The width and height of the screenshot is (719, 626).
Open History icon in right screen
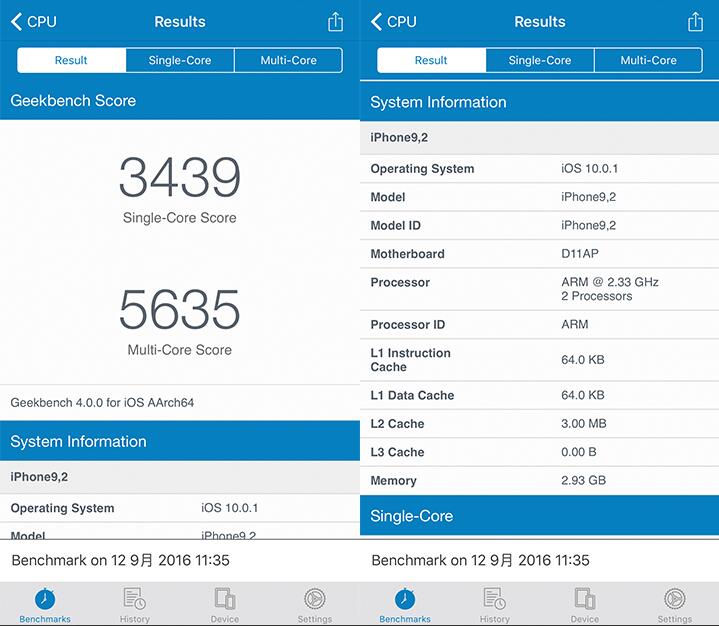coord(494,598)
